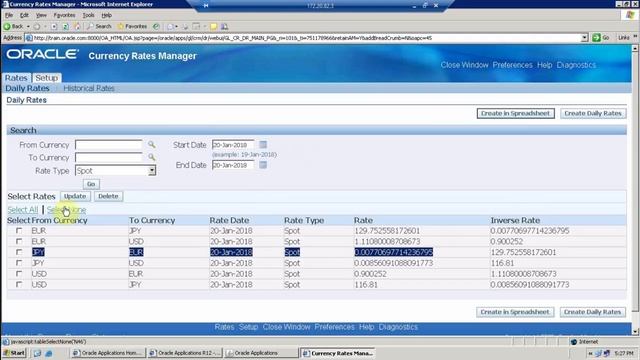
Task: Click the yellow Discuss icon
Action: point(213,27)
